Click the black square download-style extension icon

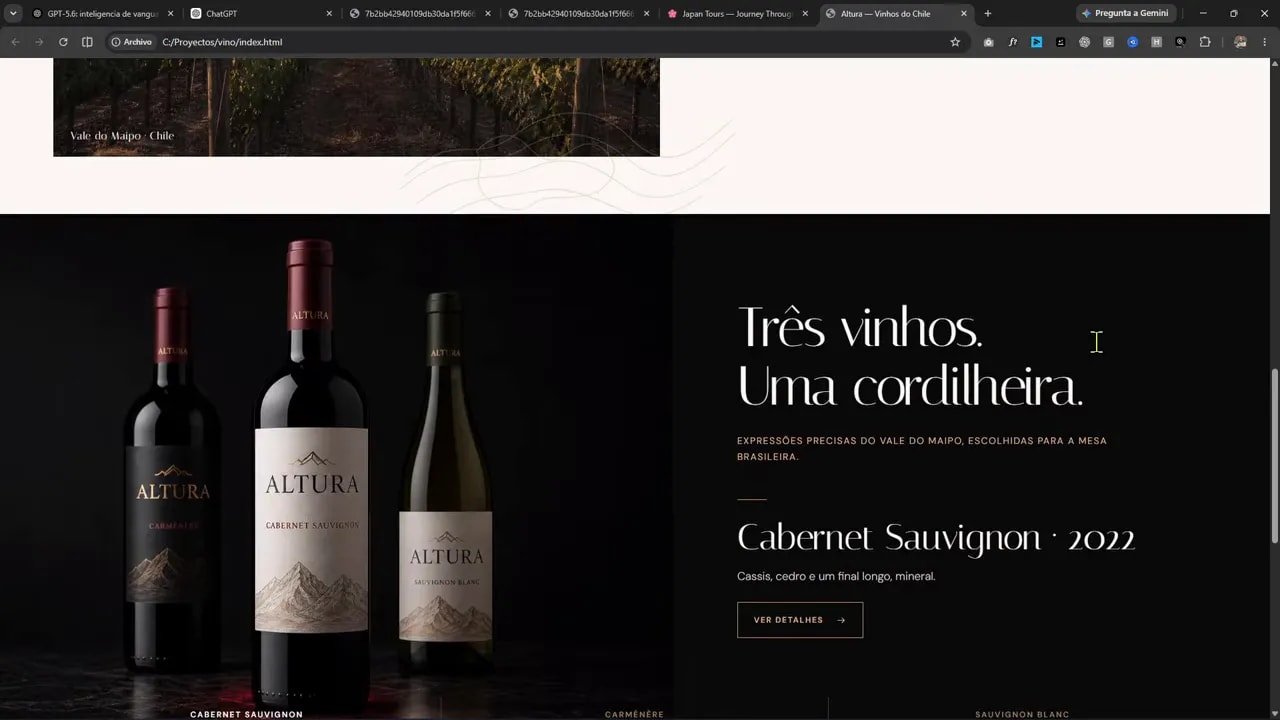click(x=1060, y=42)
